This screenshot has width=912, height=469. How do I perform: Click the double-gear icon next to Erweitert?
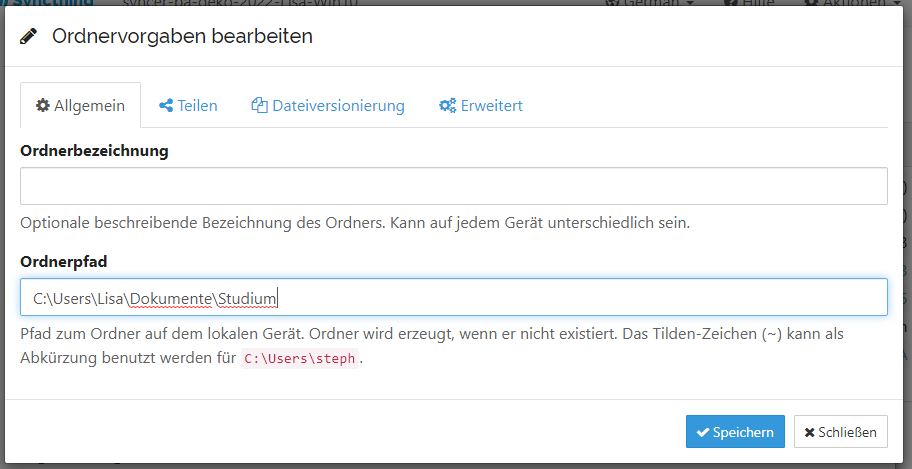[x=447, y=105]
